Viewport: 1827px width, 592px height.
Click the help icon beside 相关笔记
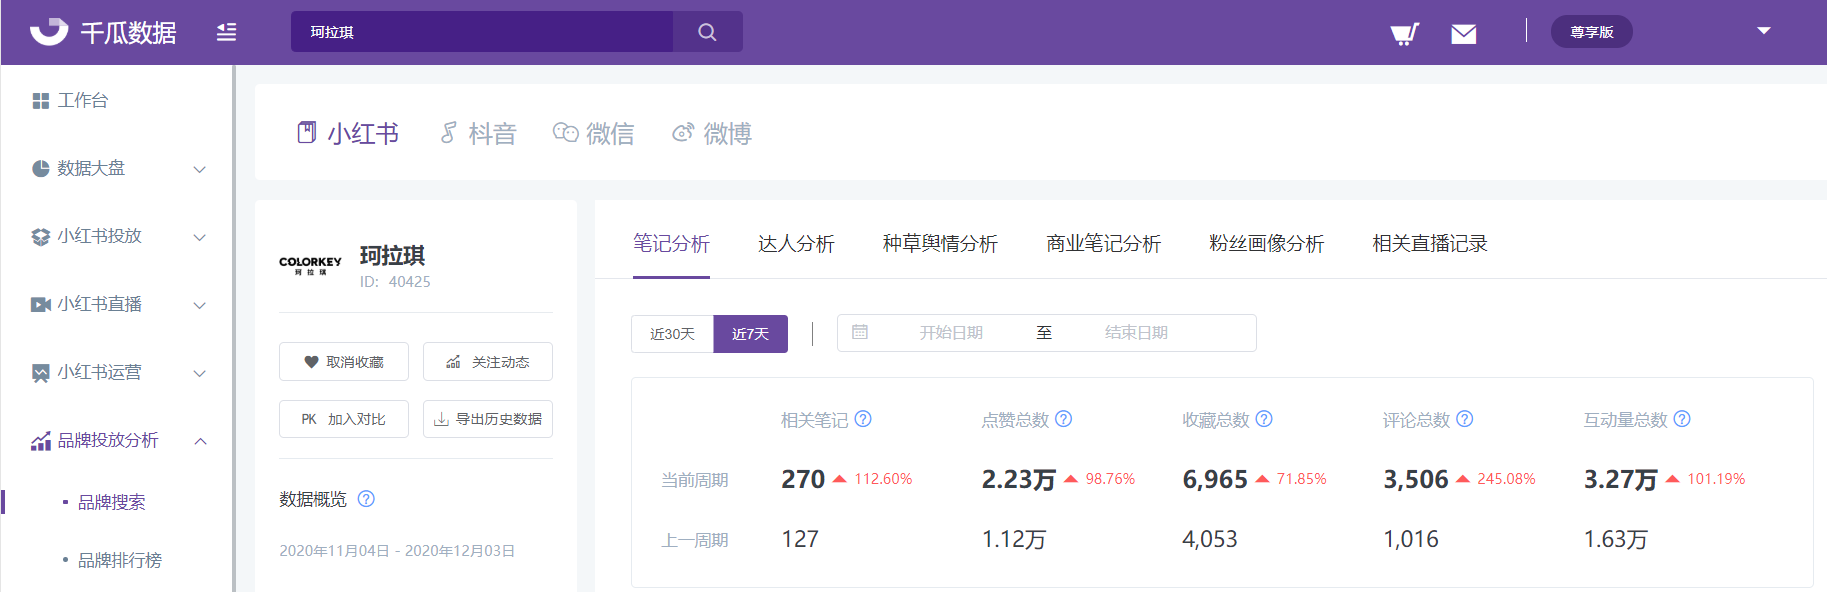(x=863, y=419)
